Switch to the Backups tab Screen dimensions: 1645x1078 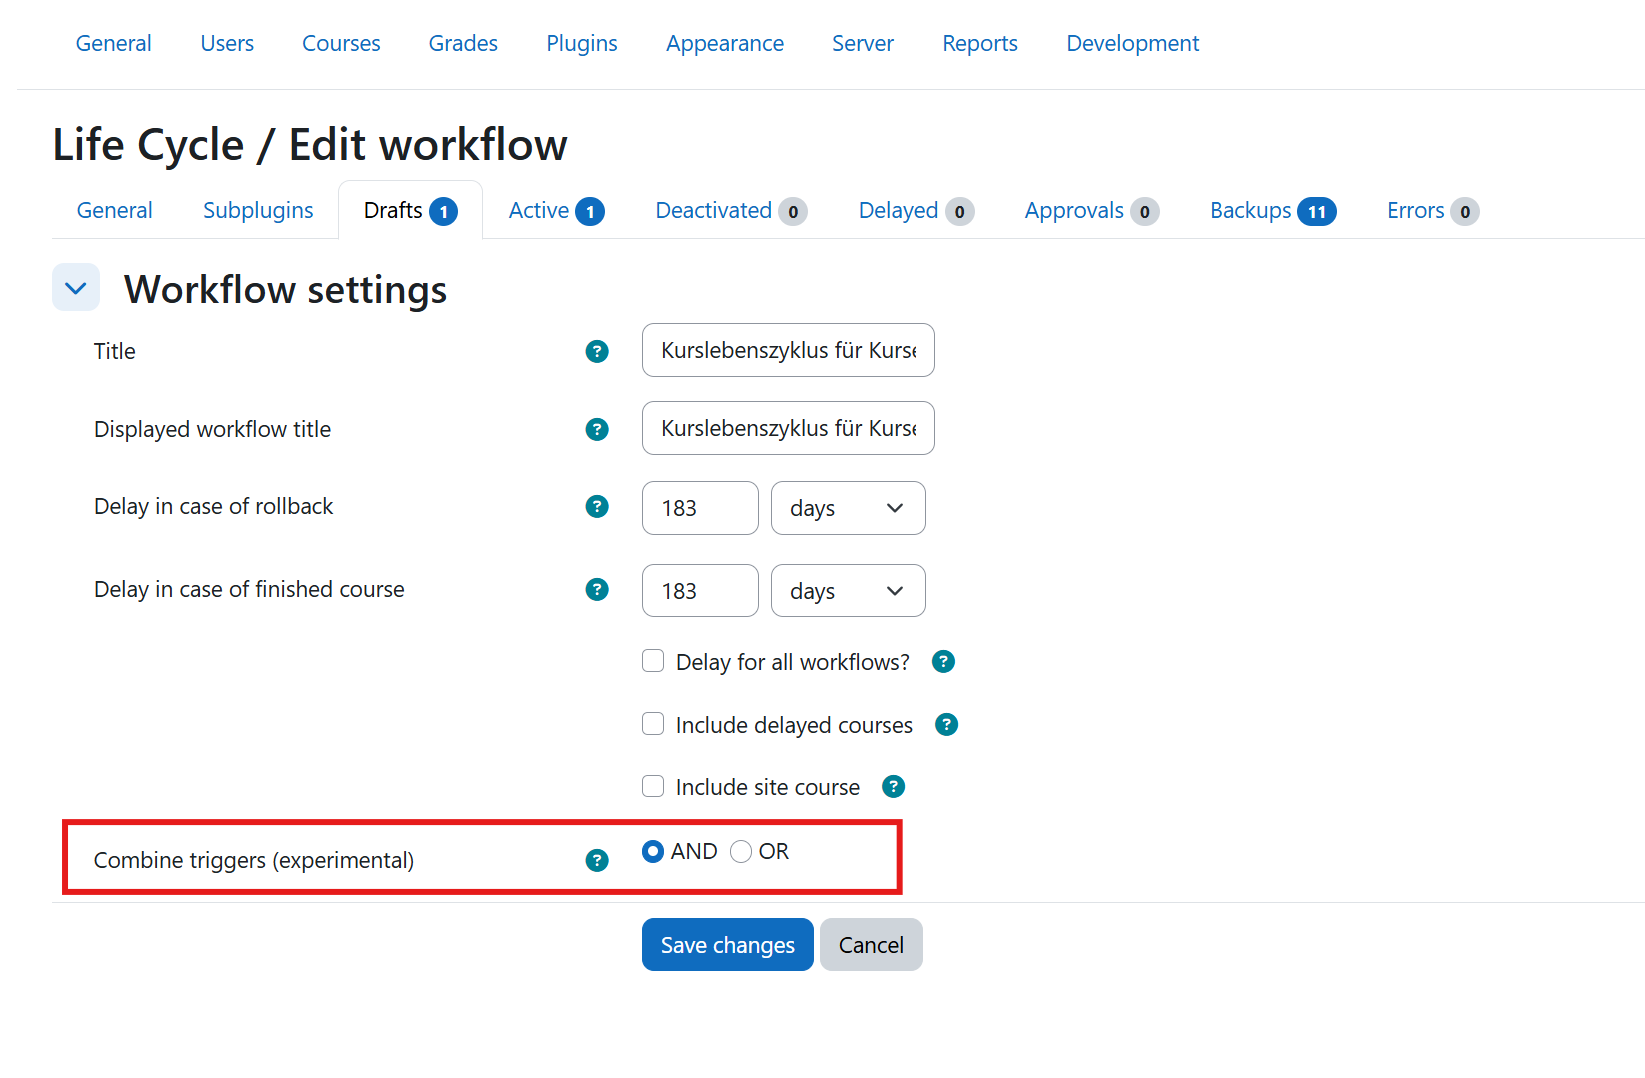(x=1271, y=211)
